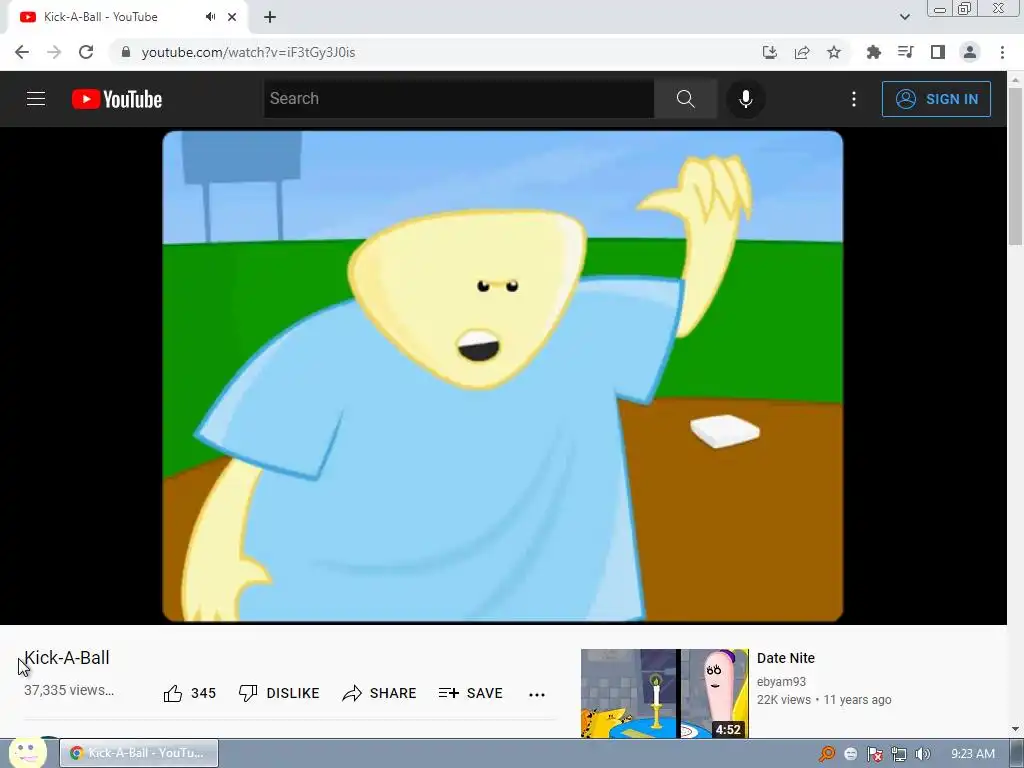Viewport: 1024px width, 768px height.
Task: Go back with the browser arrow
Action: pyautogui.click(x=22, y=52)
